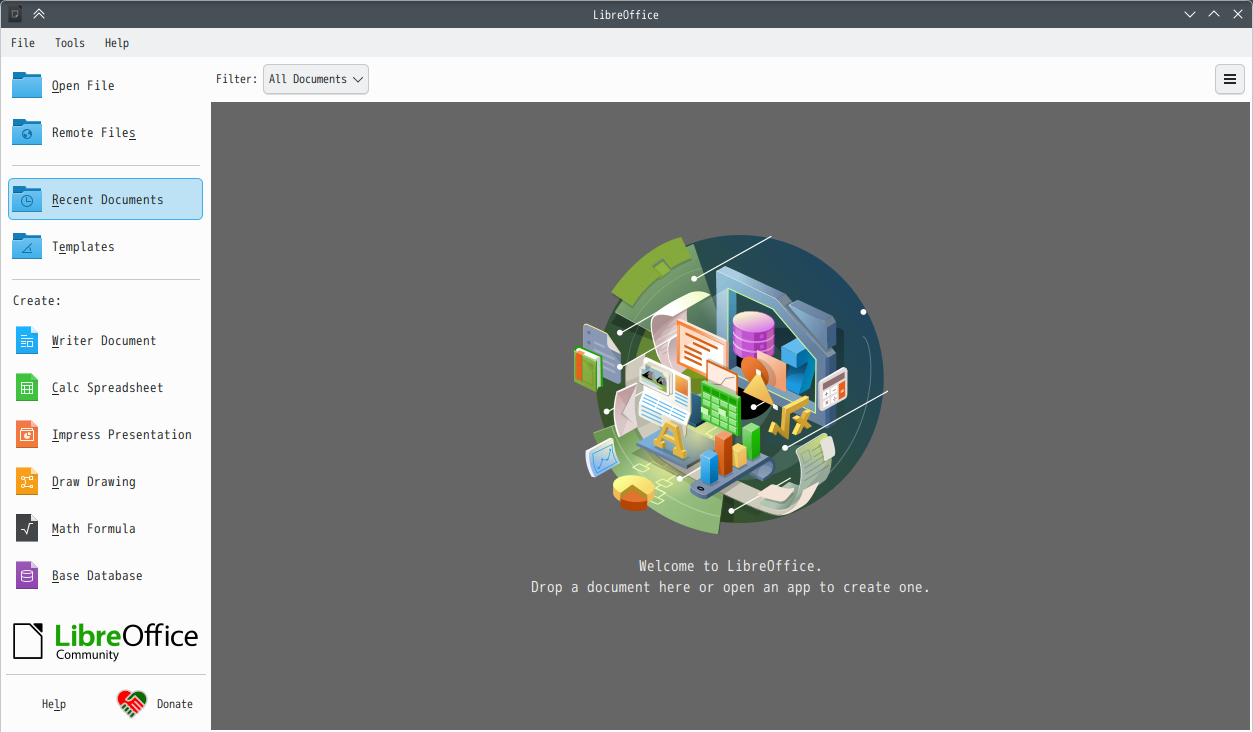This screenshot has width=1253, height=732.
Task: Open the All Documents filter dropdown
Action: 316,79
